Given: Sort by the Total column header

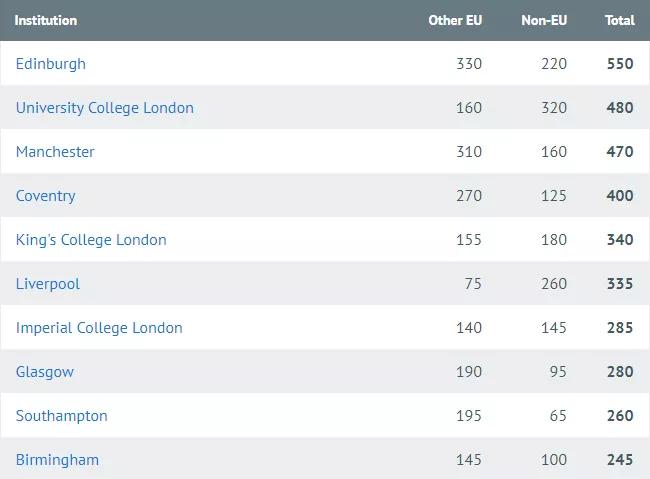Looking at the screenshot, I should 619,20.
